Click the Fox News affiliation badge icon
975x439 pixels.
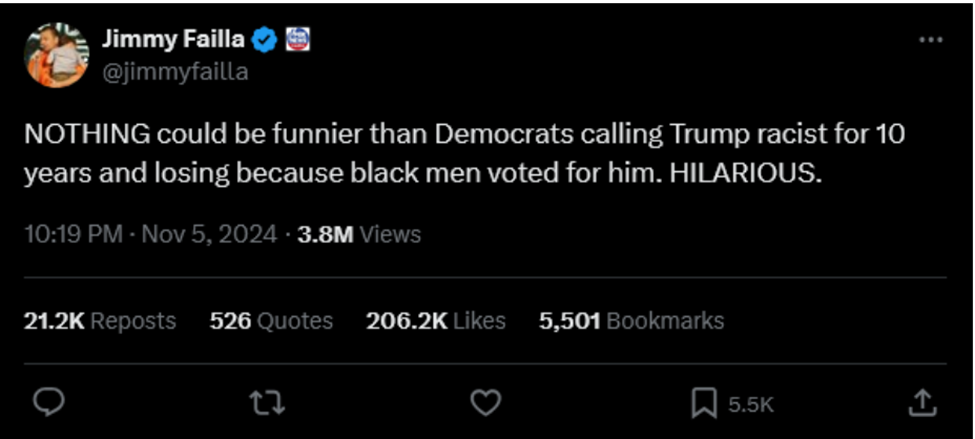pos(298,40)
